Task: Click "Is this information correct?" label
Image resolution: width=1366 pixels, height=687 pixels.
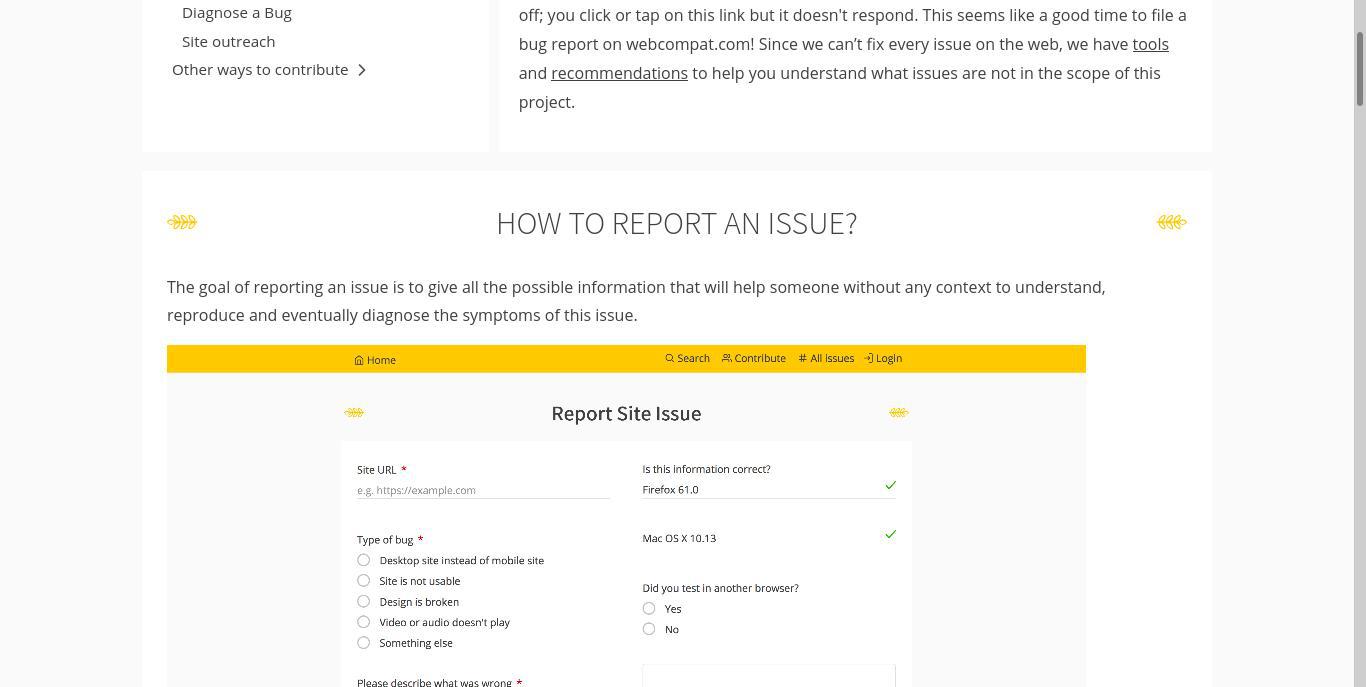Action: coord(706,469)
